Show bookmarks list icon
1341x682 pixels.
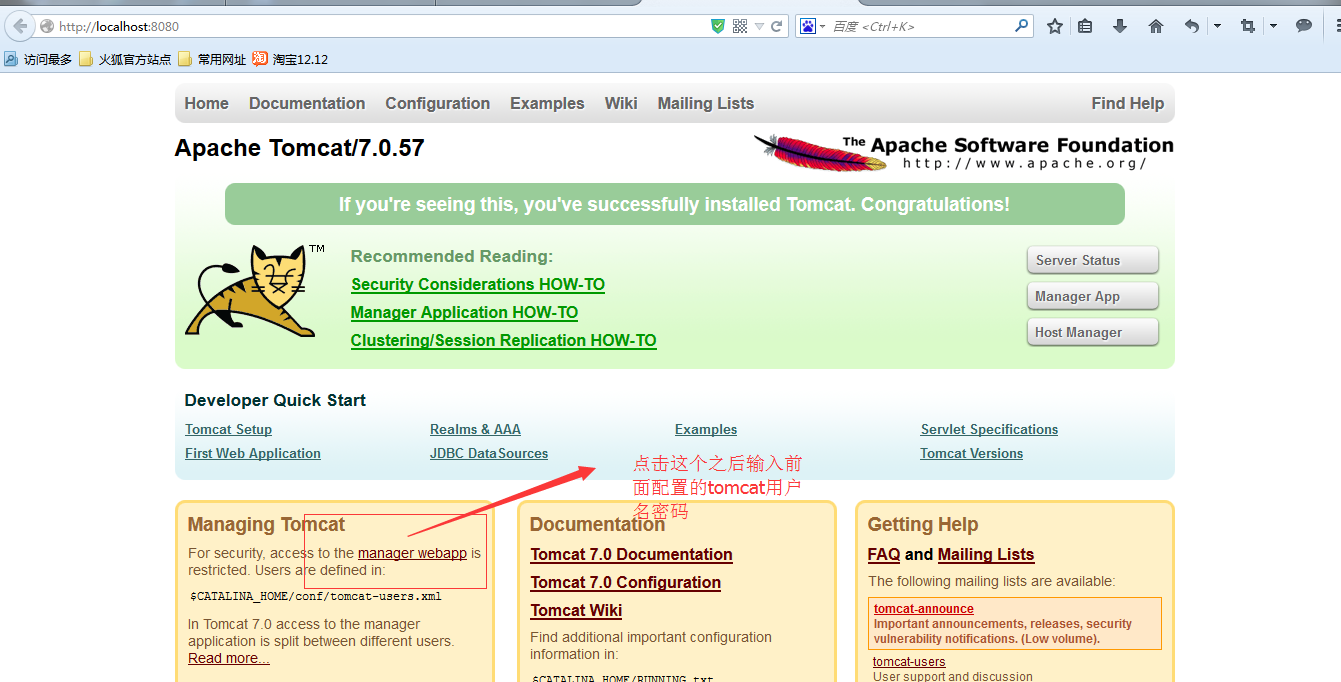point(1085,26)
